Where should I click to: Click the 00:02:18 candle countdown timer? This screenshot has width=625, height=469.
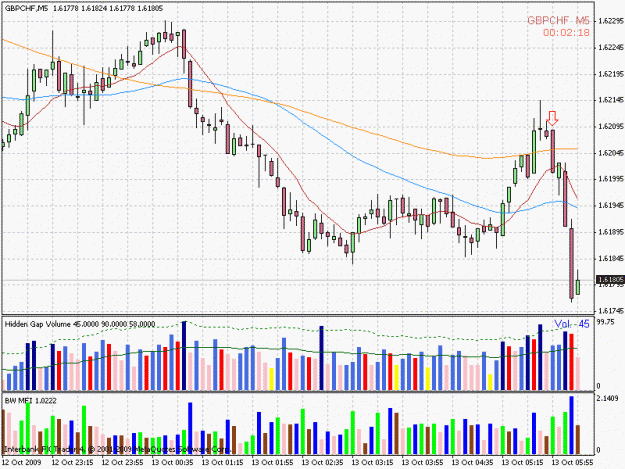click(x=566, y=33)
